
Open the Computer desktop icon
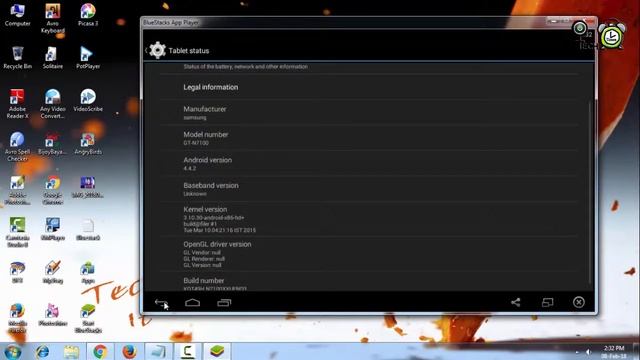(x=18, y=16)
